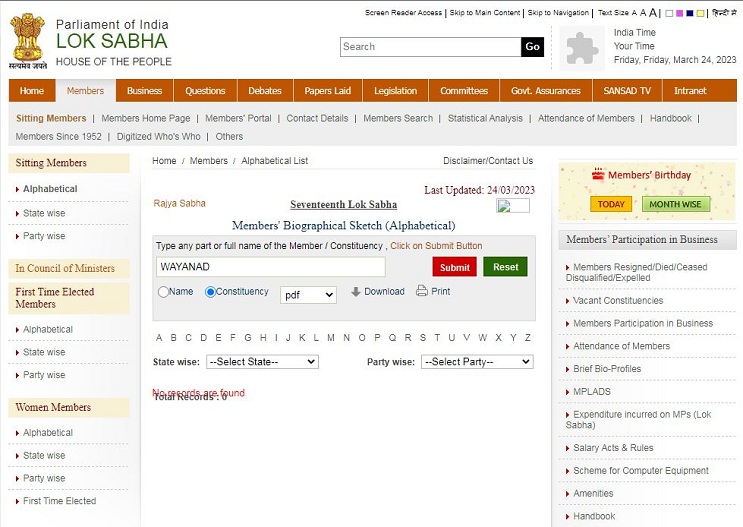Select the smallest text size A
This screenshot has width=743, height=527.
(633, 13)
